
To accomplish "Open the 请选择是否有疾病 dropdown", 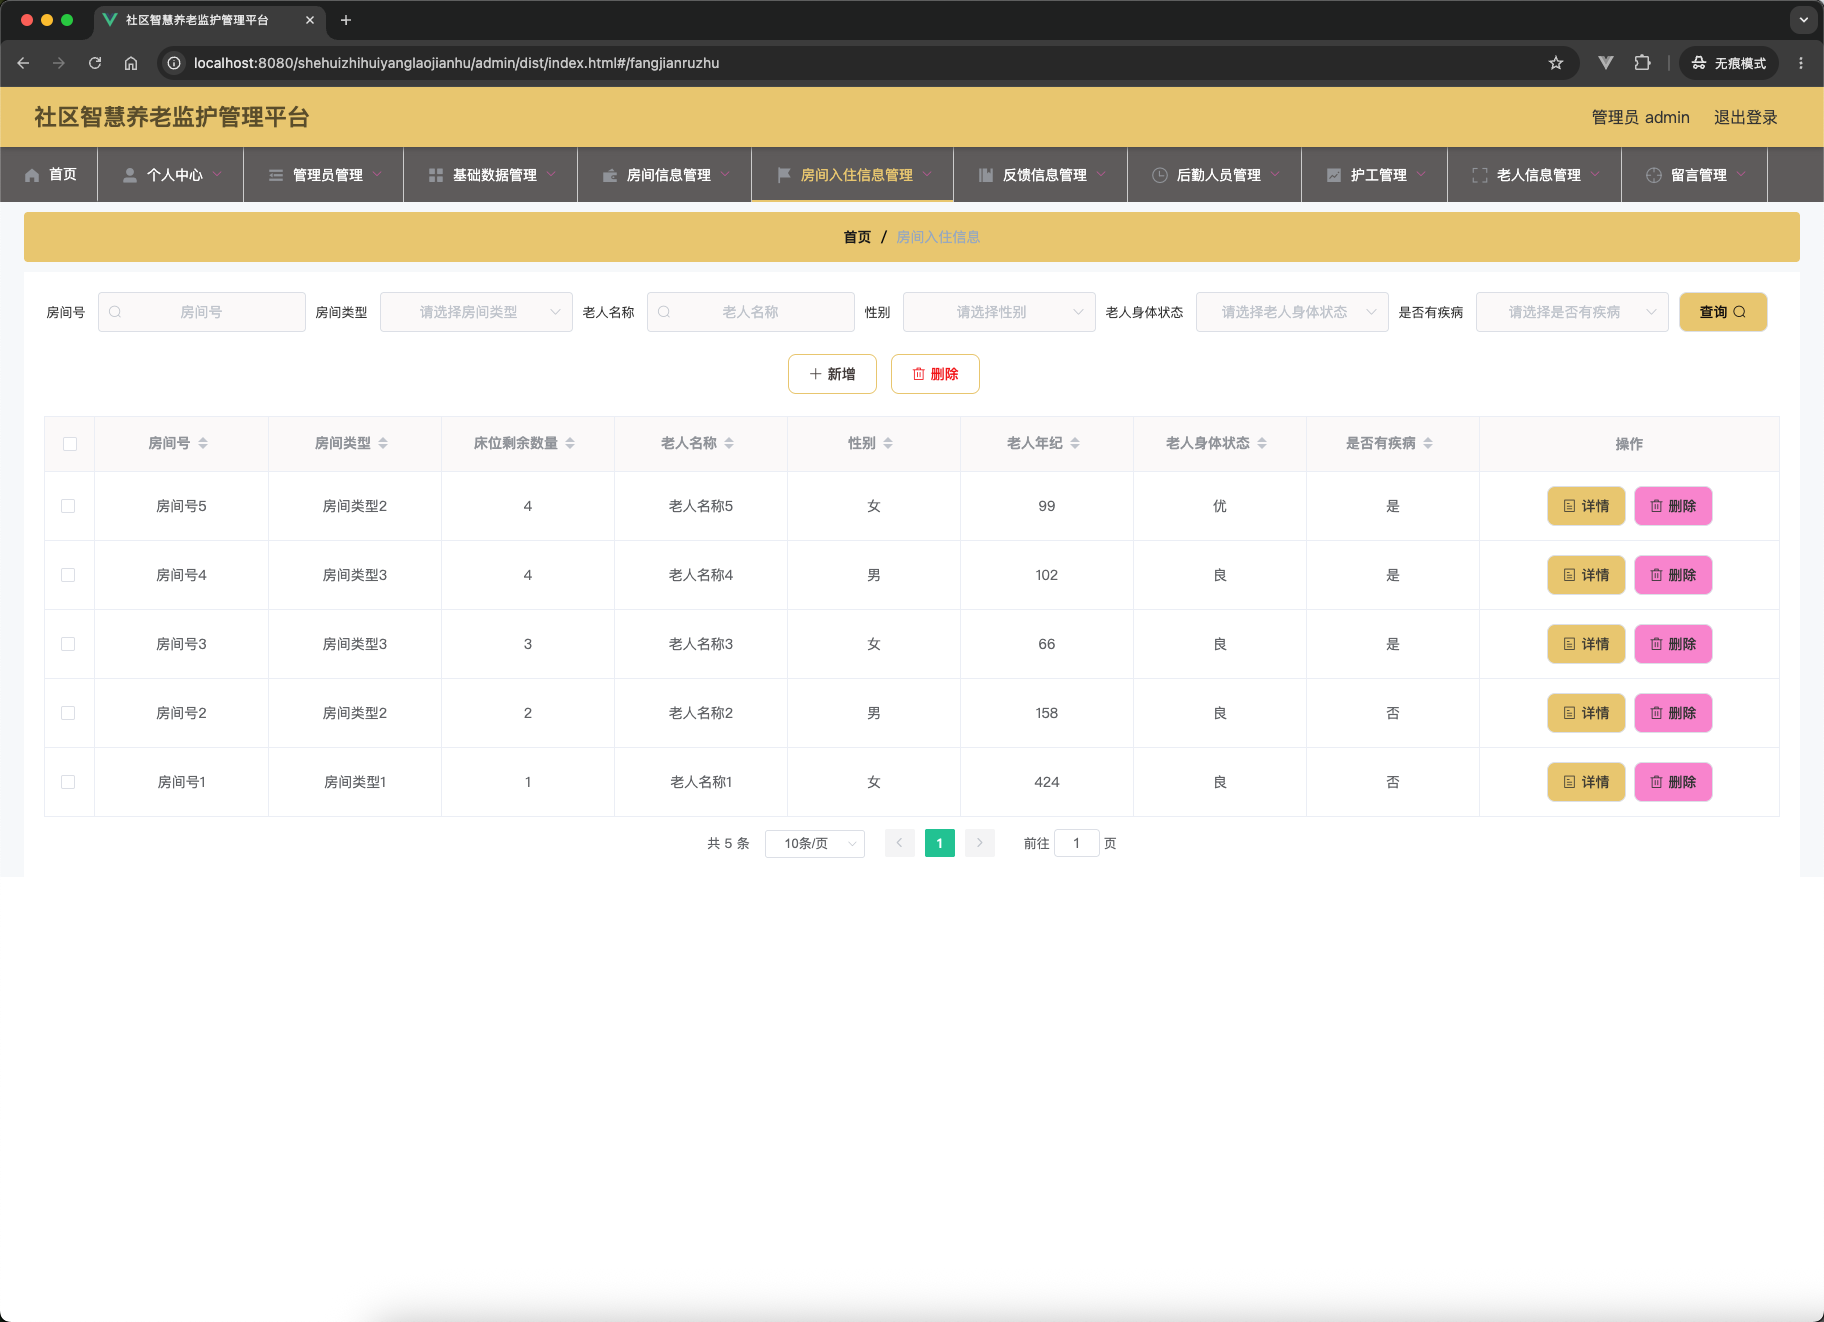I will point(1572,312).
